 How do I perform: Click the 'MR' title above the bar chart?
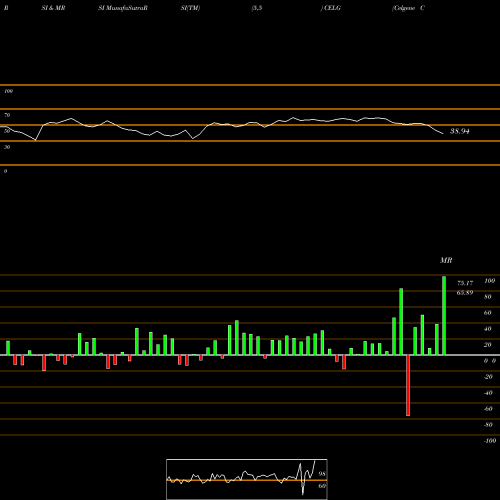point(446,260)
